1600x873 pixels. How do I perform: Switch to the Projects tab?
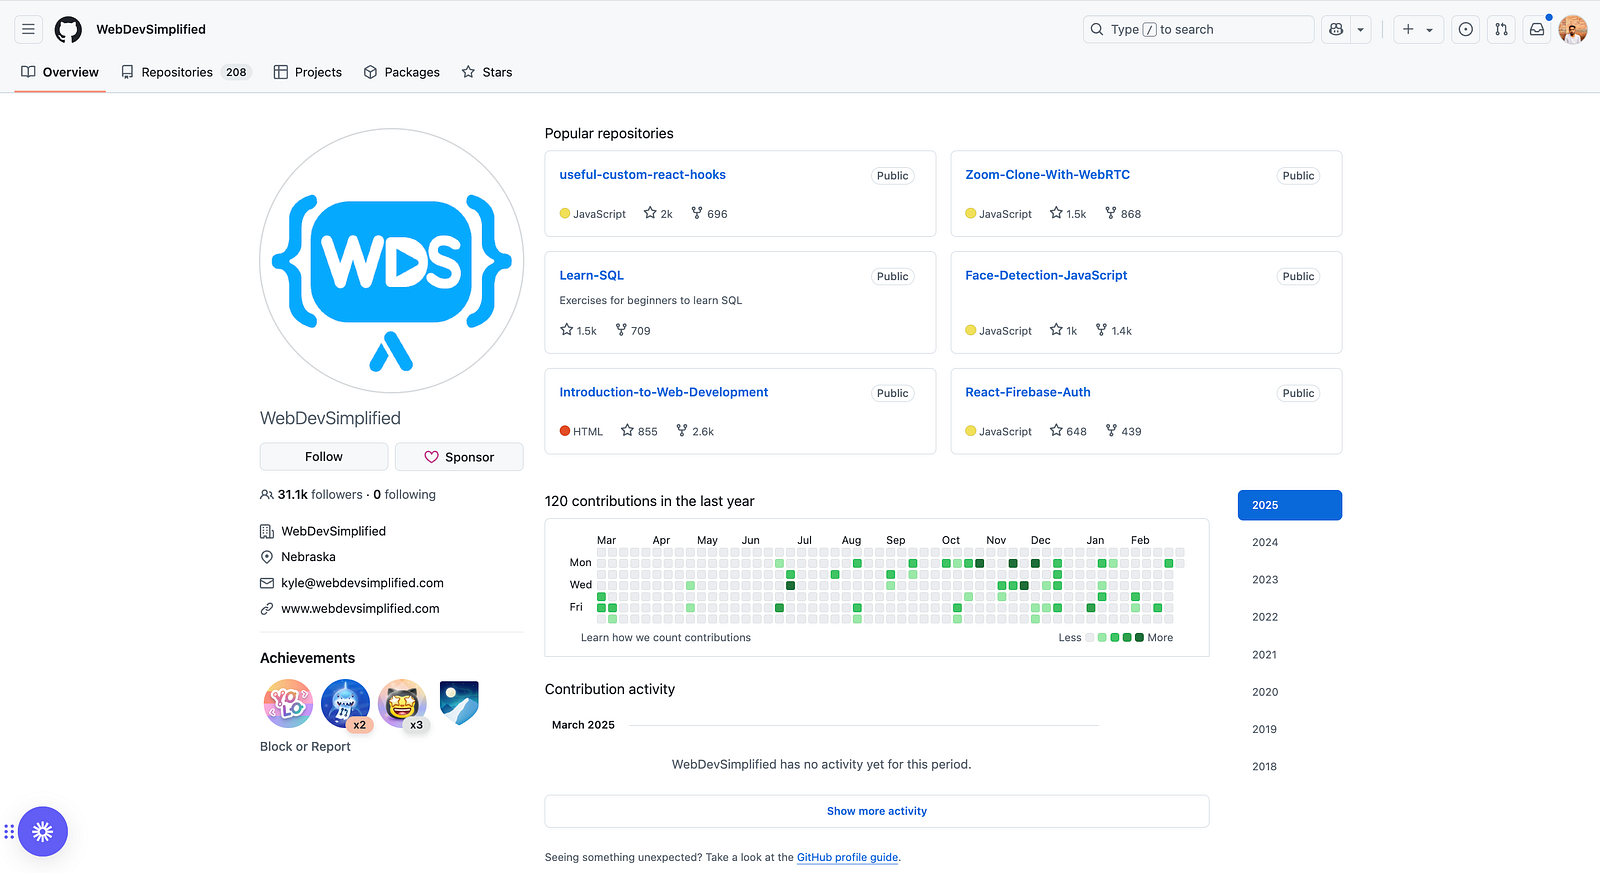(x=308, y=72)
